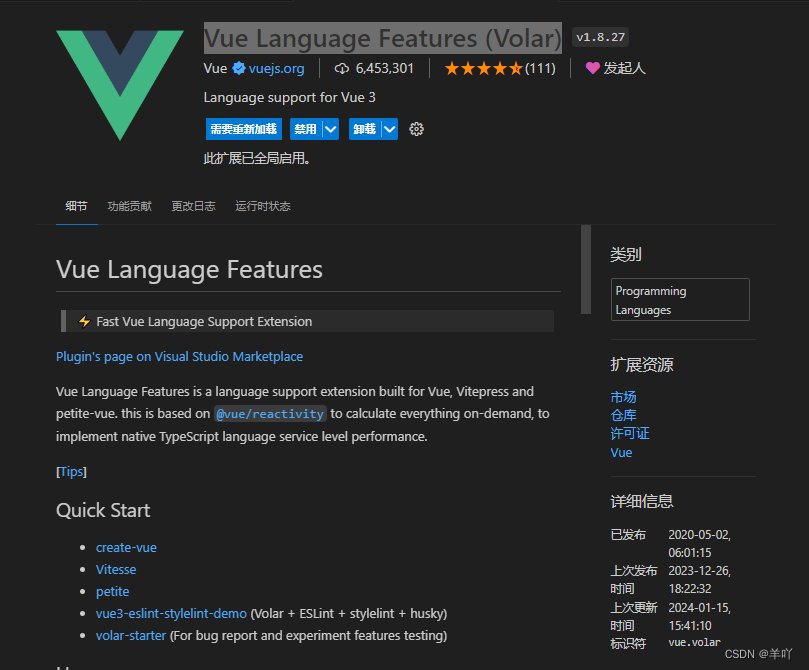This screenshot has width=809, height=670.
Task: Open the extension settings gear icon
Action: coord(416,129)
